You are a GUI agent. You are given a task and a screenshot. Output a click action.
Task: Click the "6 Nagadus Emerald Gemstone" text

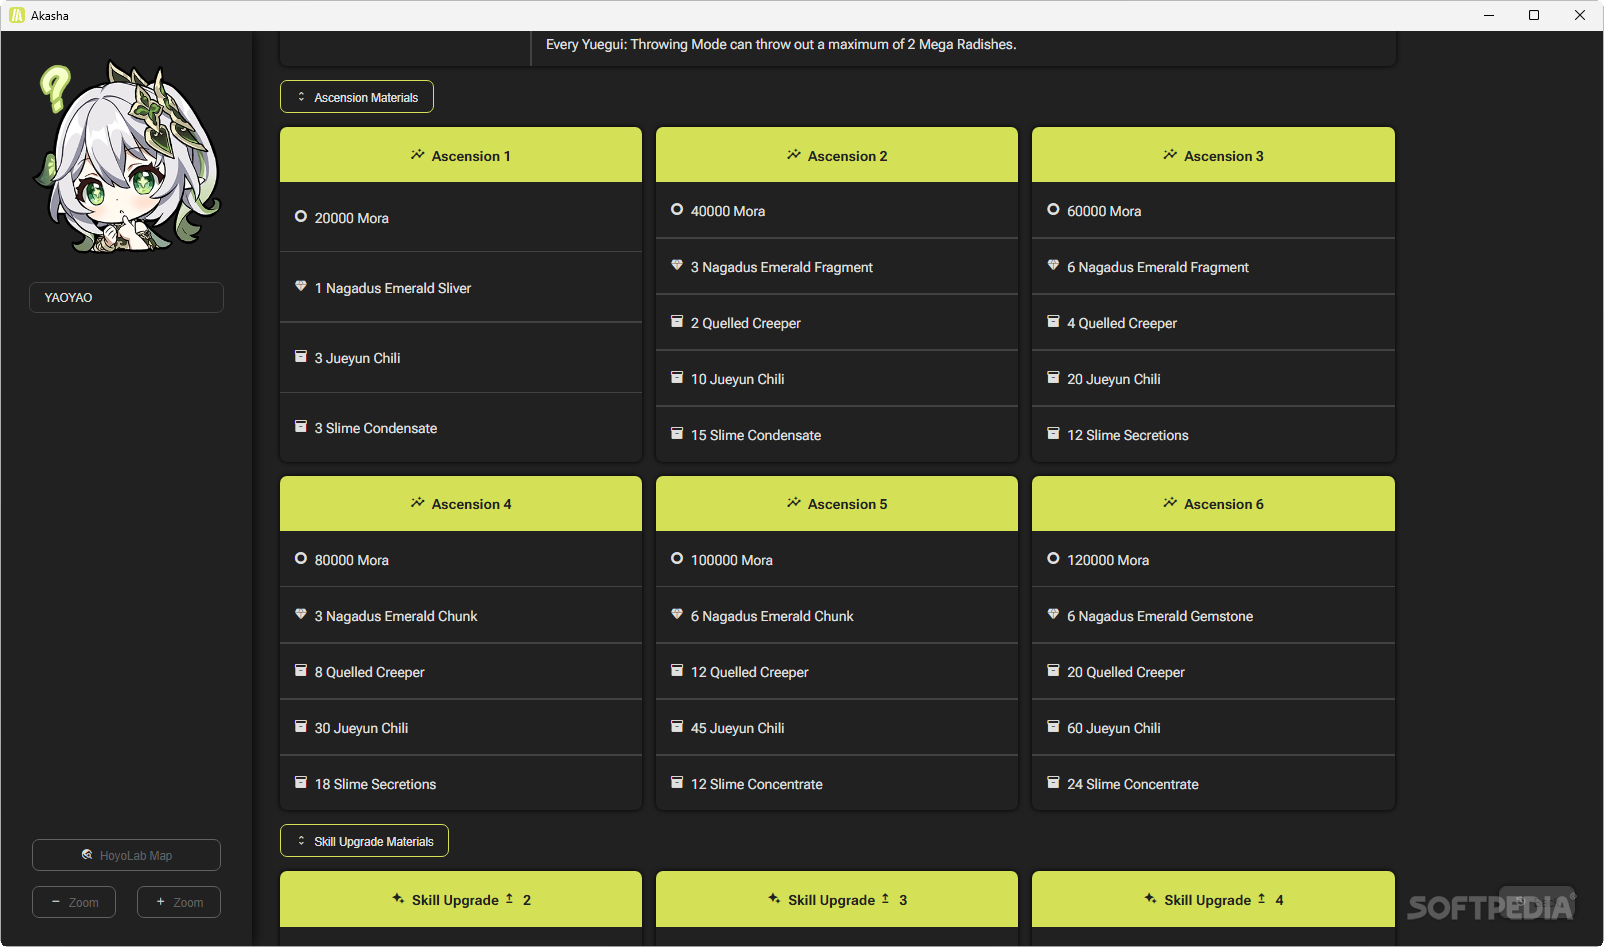coord(1160,616)
